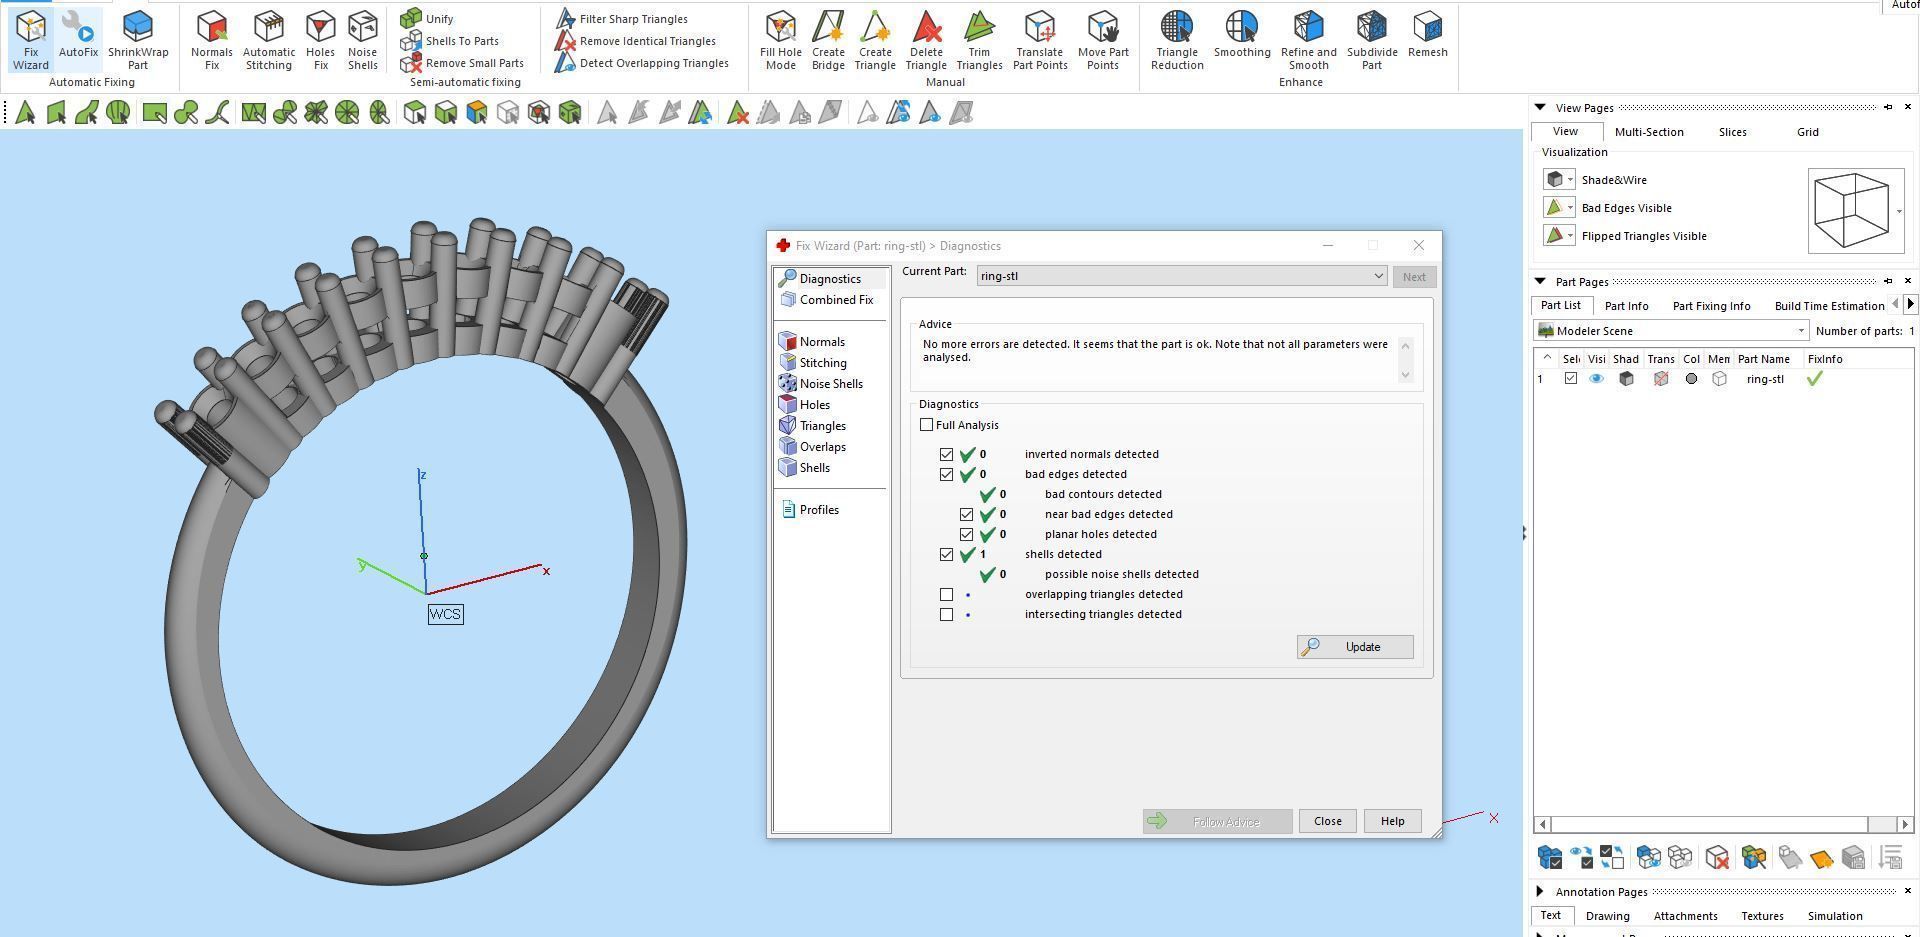The image size is (1920, 937).
Task: Open the Part Fixing Info tab
Action: point(1711,306)
